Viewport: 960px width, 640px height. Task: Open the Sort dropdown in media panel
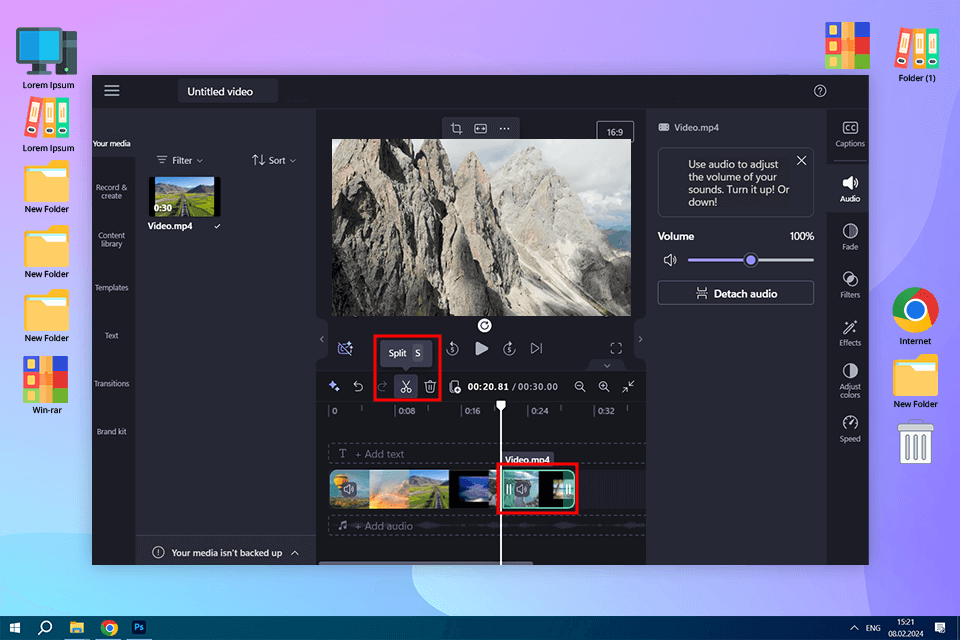click(274, 160)
